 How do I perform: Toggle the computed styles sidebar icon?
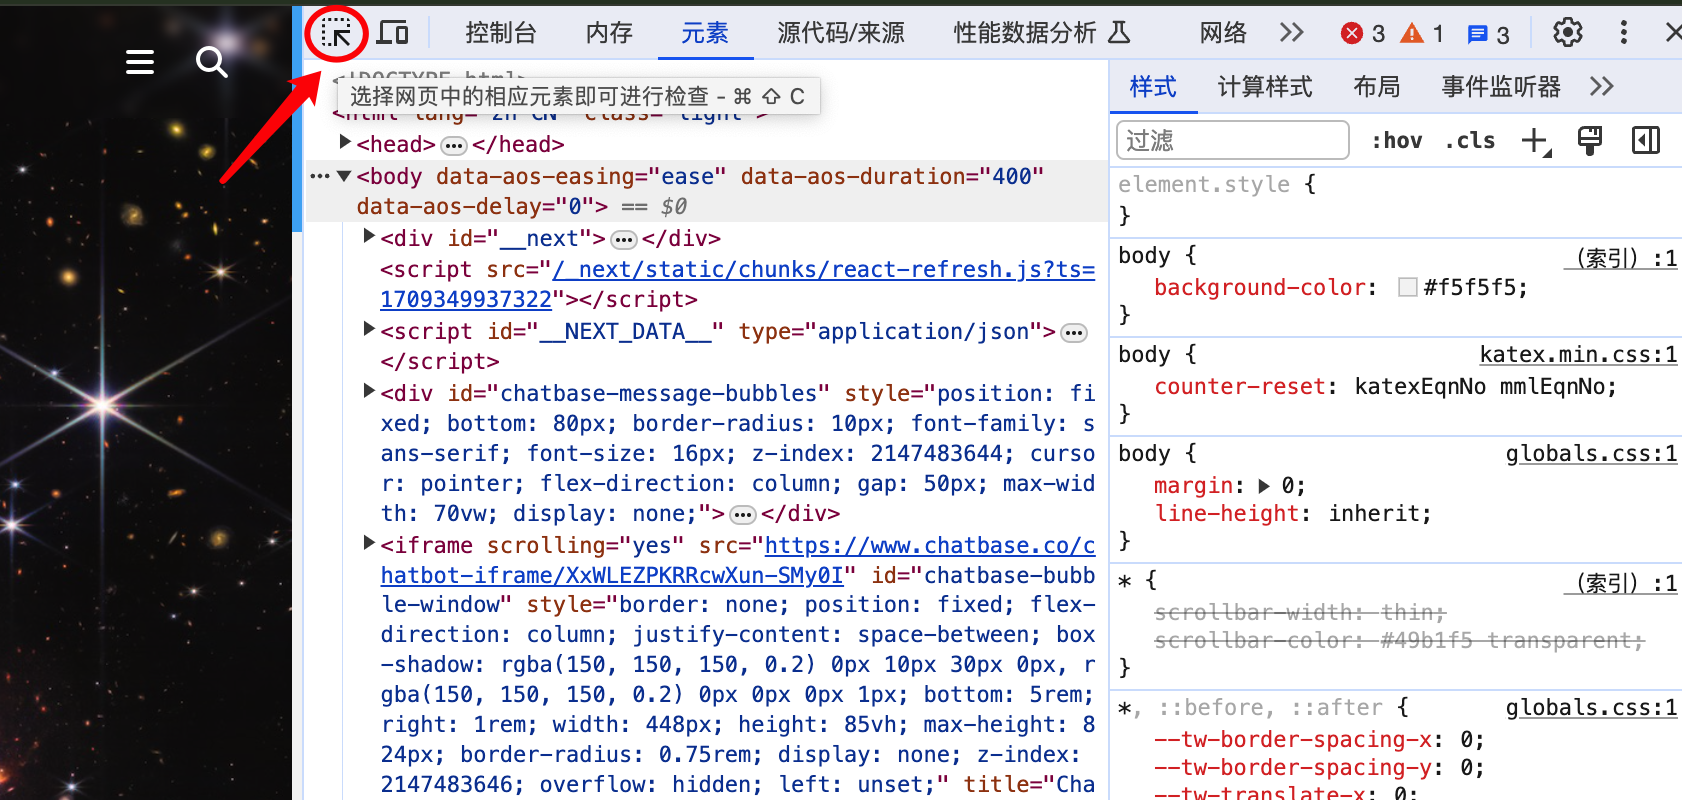[1646, 140]
